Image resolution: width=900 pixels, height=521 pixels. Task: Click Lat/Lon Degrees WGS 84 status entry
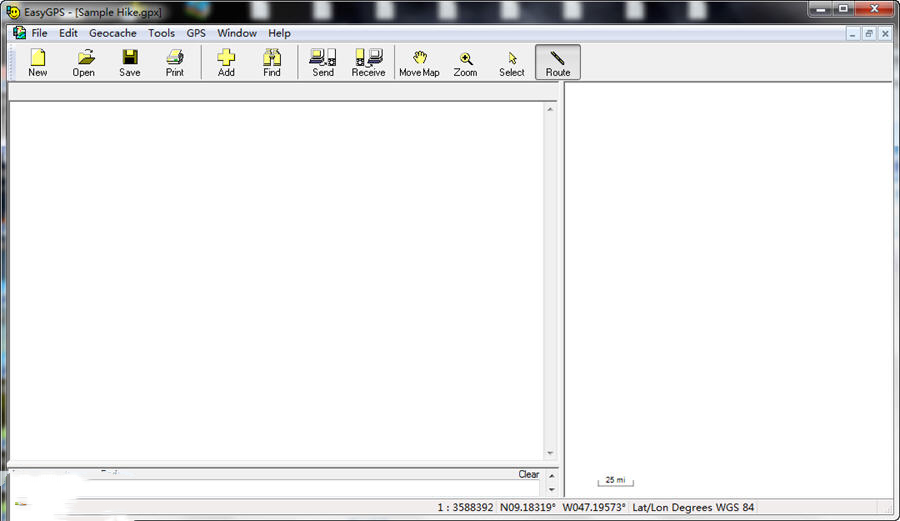point(693,507)
